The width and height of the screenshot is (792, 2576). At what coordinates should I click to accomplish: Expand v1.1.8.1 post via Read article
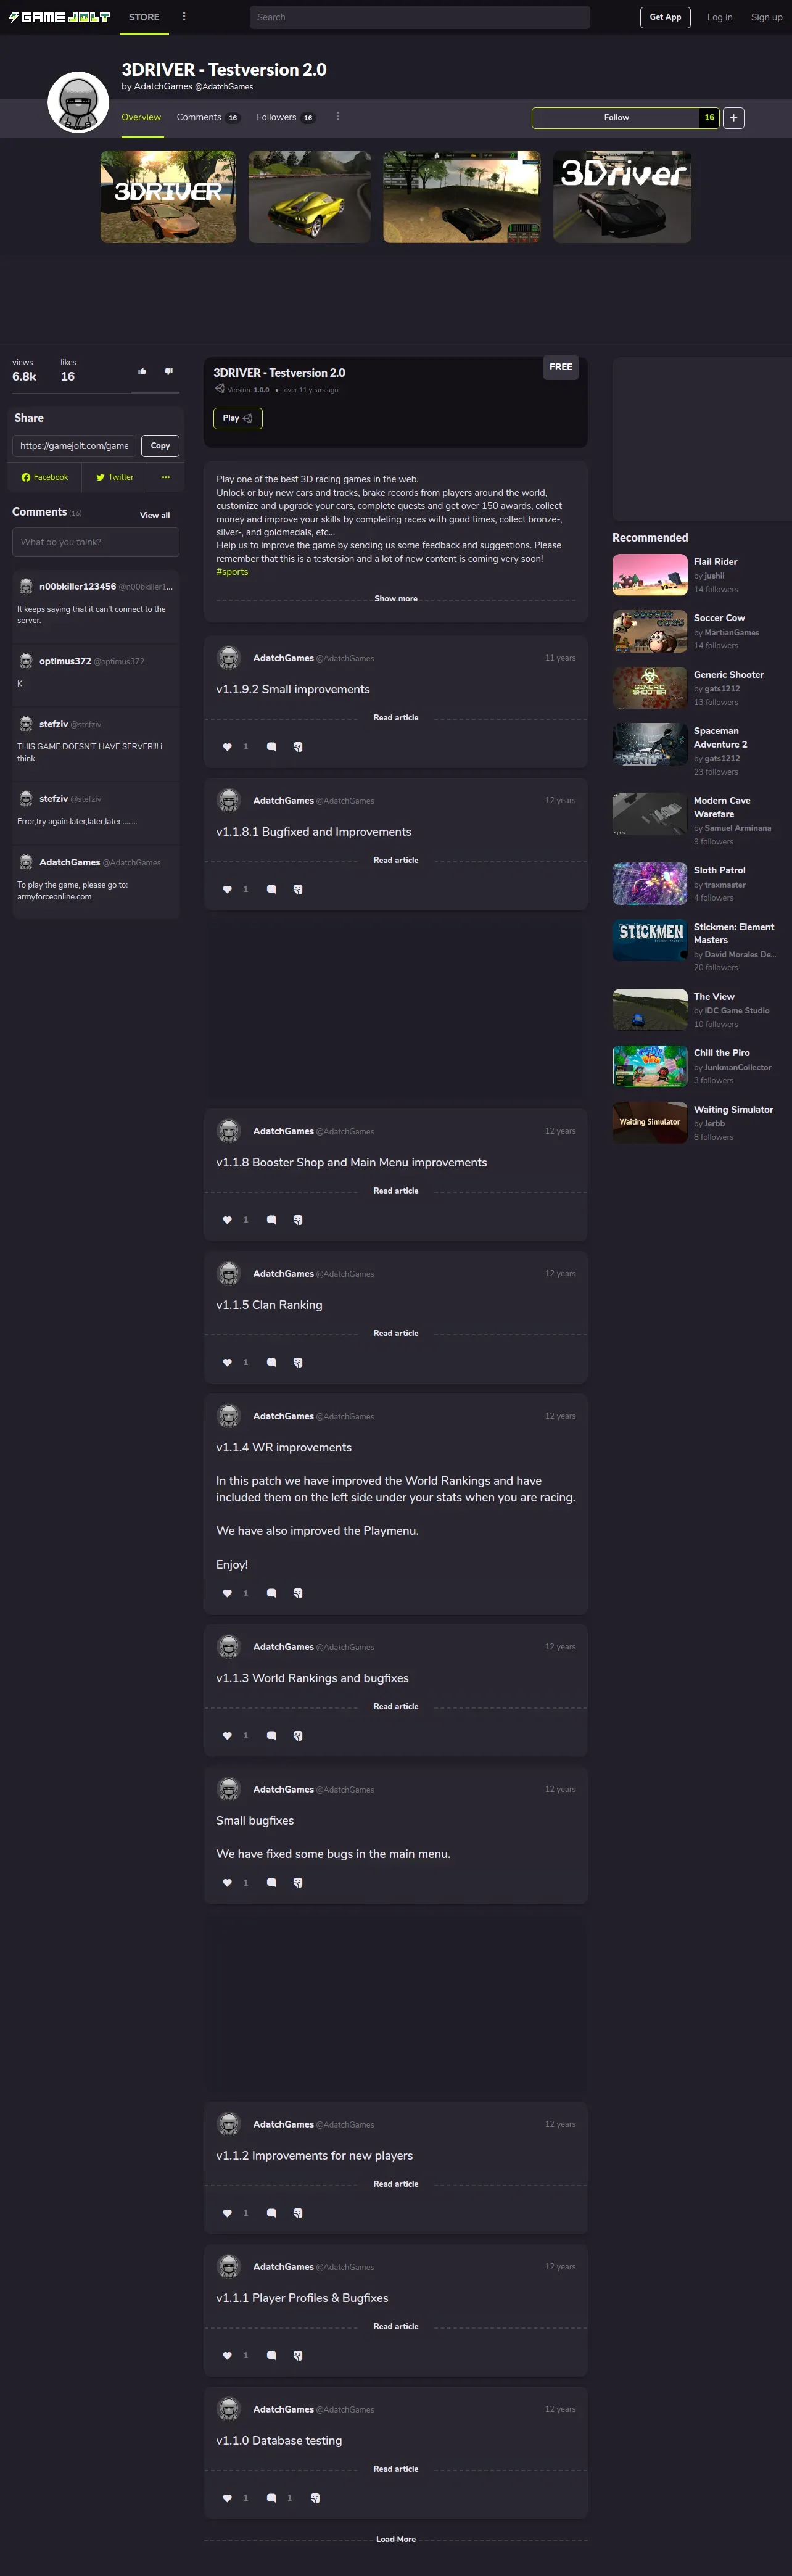click(396, 860)
